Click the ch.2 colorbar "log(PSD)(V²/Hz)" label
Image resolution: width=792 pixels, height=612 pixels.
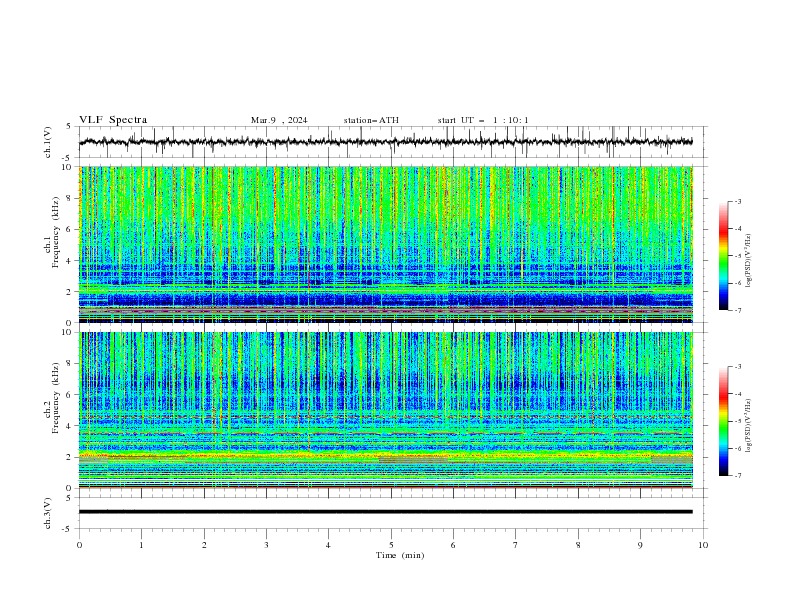tap(749, 425)
